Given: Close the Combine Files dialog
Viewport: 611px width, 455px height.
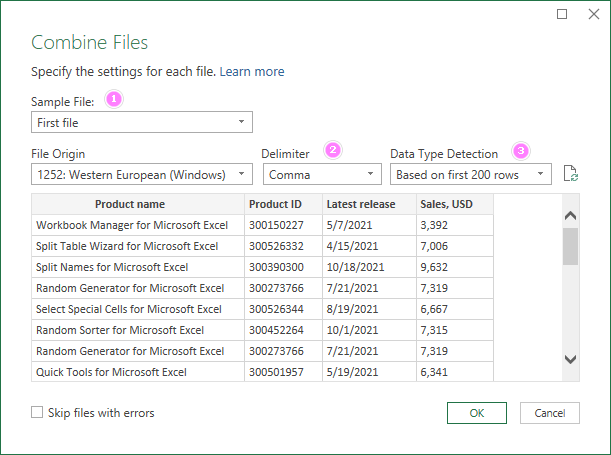Looking at the screenshot, I should [594, 14].
